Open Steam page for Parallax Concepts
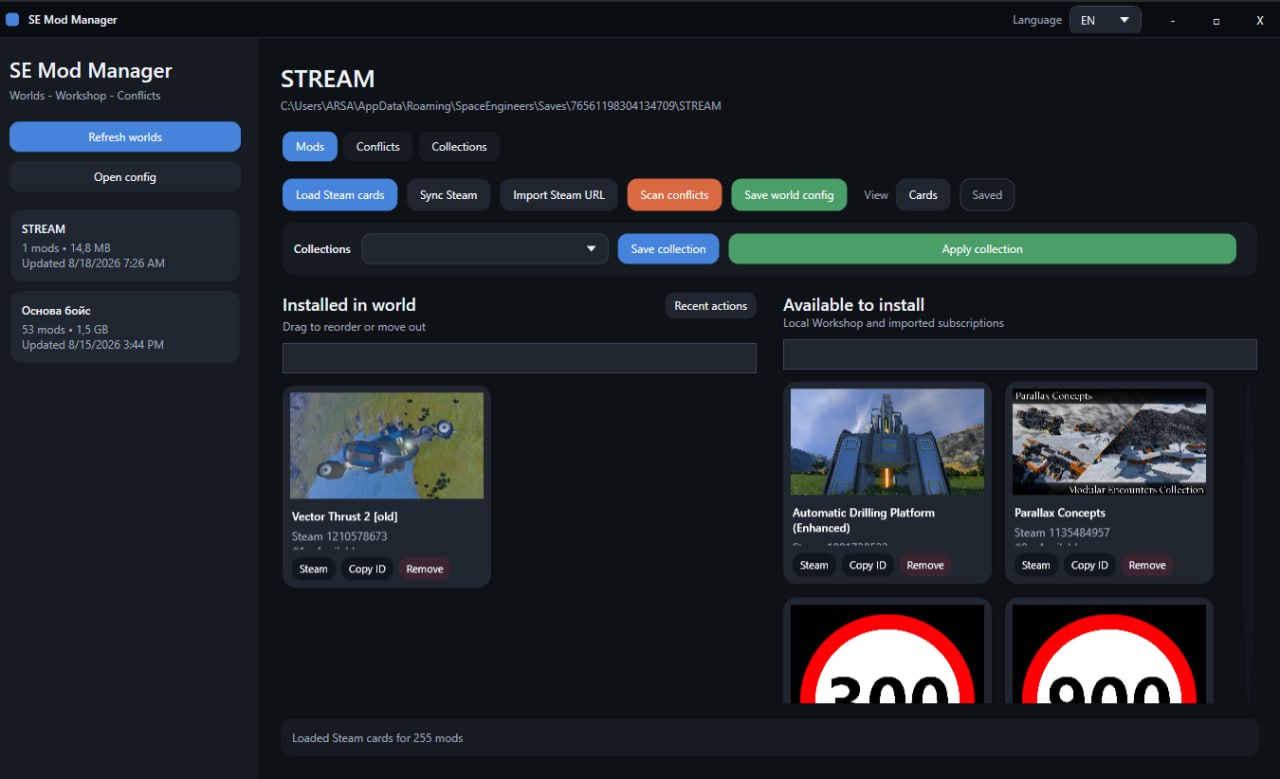 pyautogui.click(x=1036, y=565)
